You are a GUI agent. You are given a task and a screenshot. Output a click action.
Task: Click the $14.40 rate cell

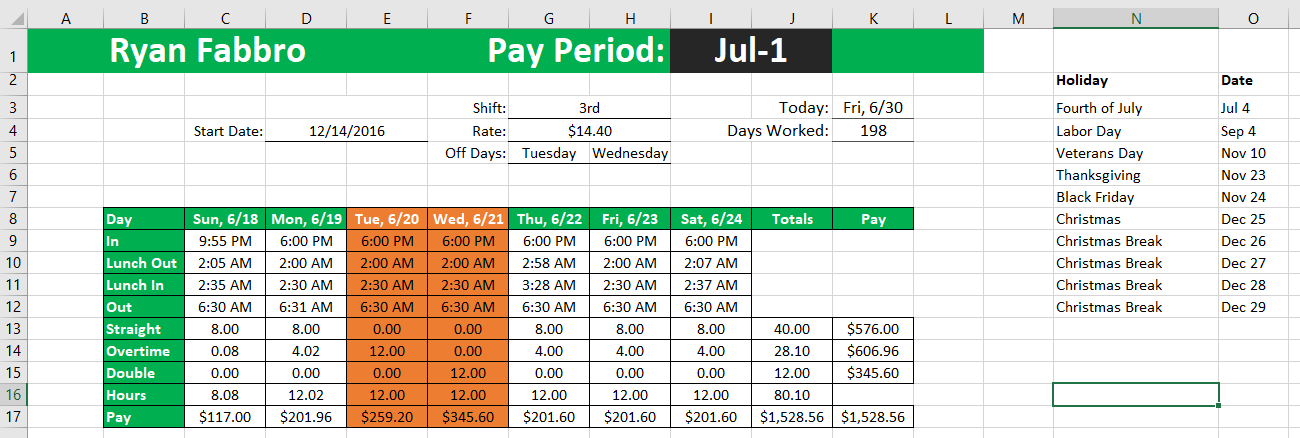pyautogui.click(x=589, y=131)
